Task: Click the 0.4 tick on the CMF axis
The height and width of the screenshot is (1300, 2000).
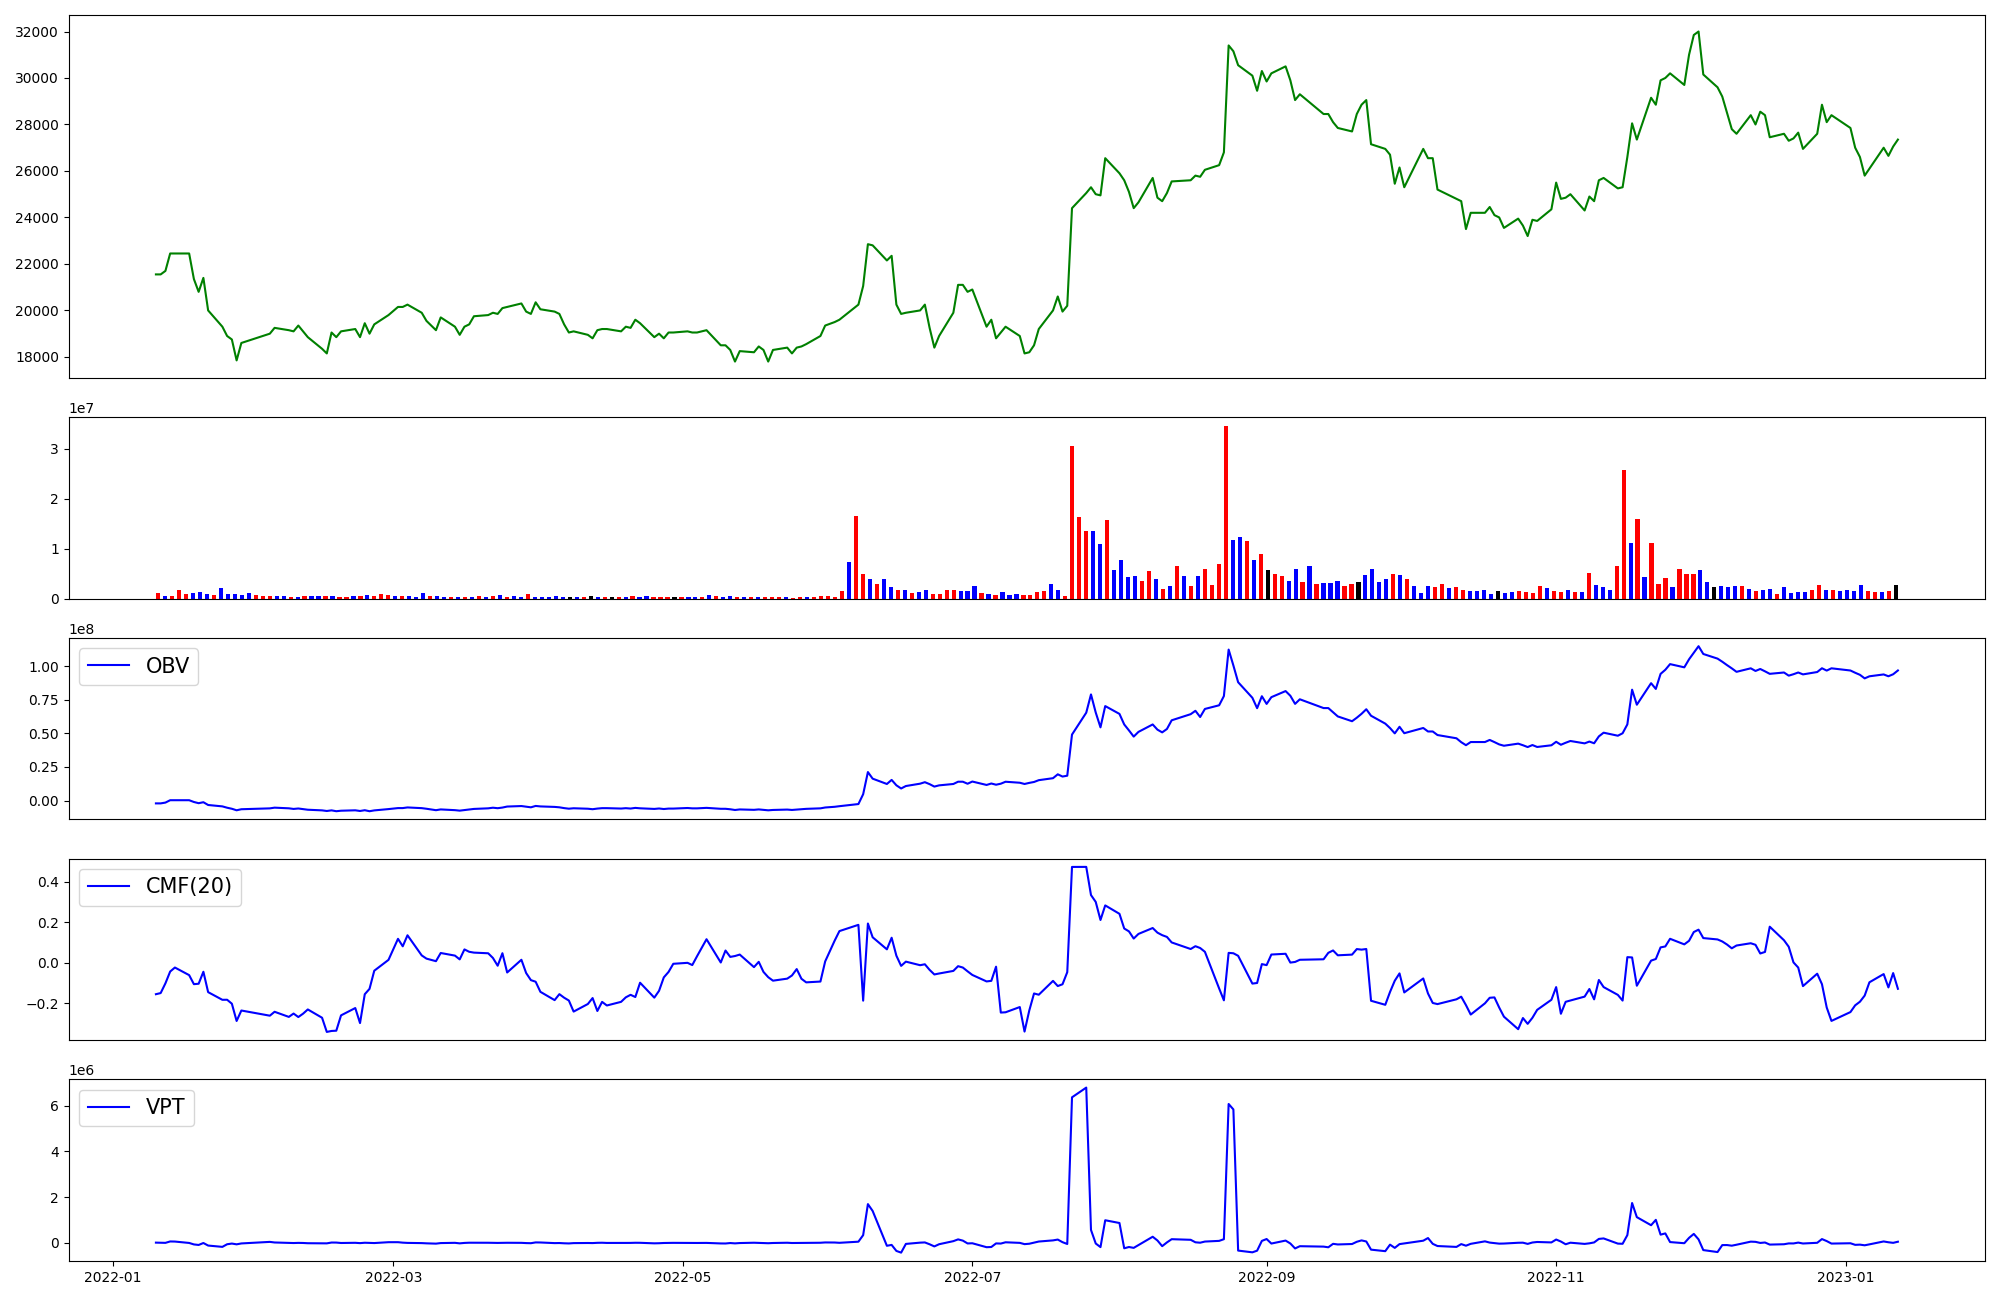Action: [48, 882]
